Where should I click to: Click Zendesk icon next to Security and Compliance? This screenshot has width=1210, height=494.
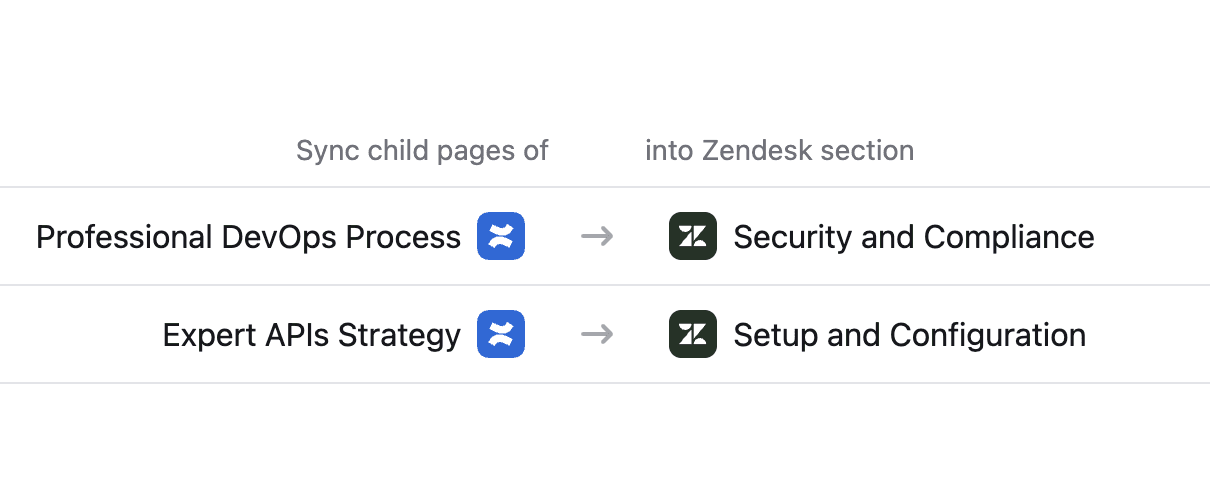pyautogui.click(x=693, y=237)
